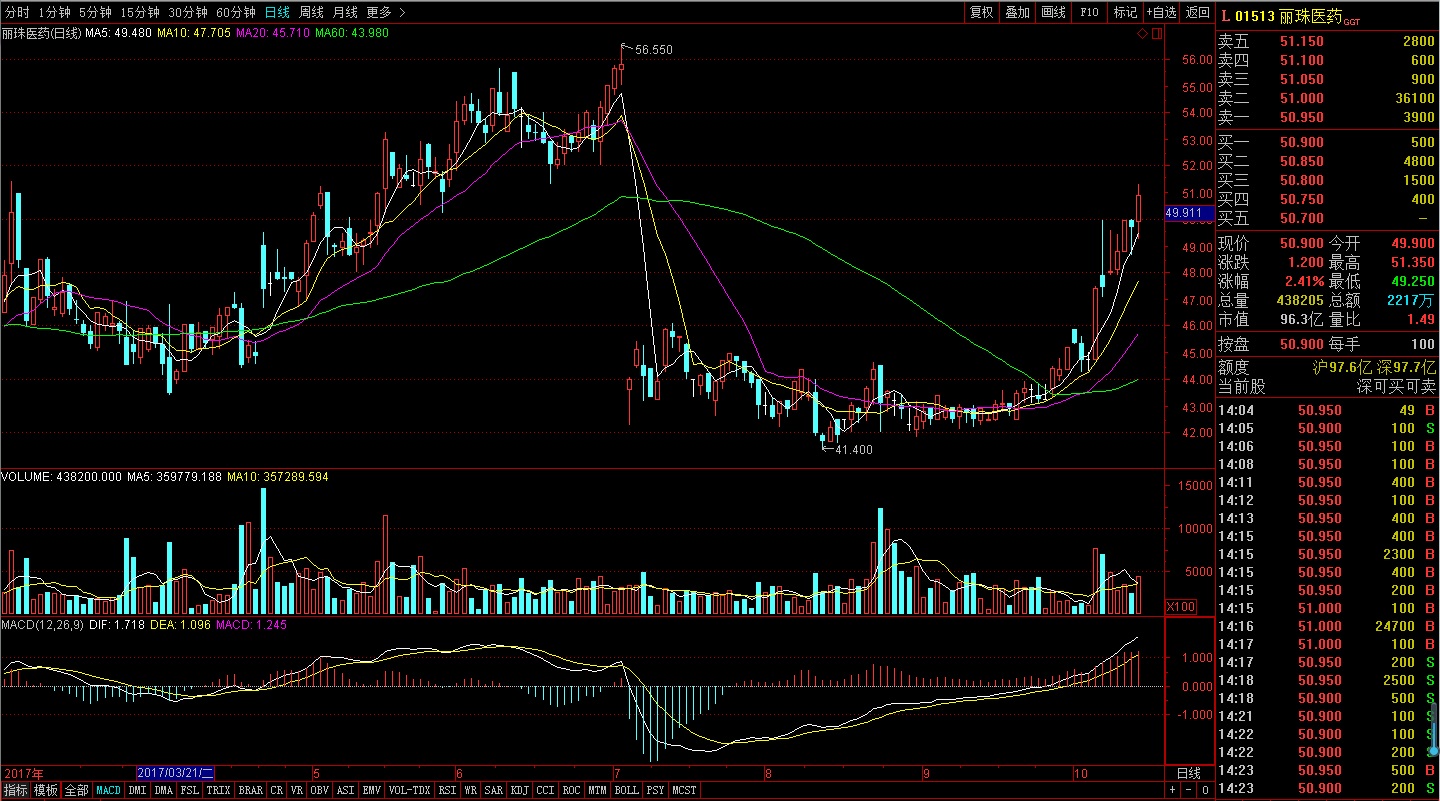
Task: Click the 0 reset button at bottom right
Action: pyautogui.click(x=1205, y=791)
